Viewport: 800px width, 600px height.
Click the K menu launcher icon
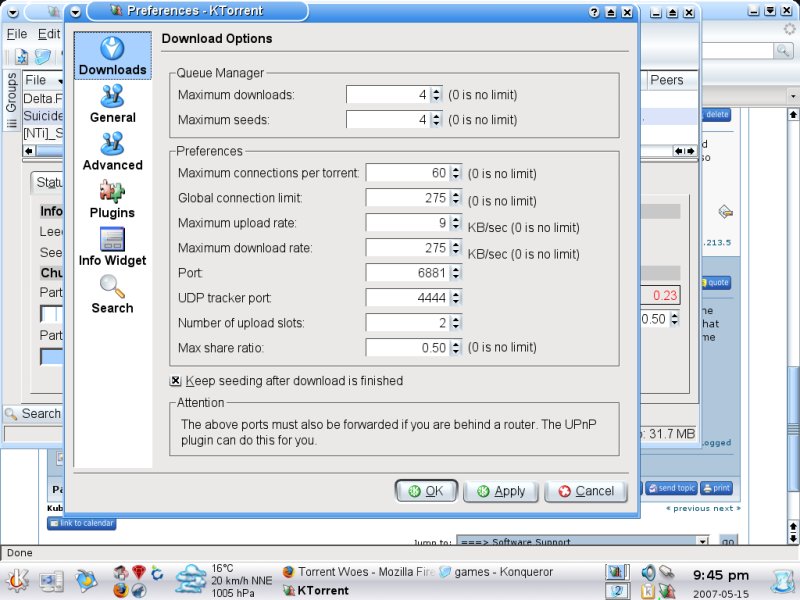tap(18, 579)
